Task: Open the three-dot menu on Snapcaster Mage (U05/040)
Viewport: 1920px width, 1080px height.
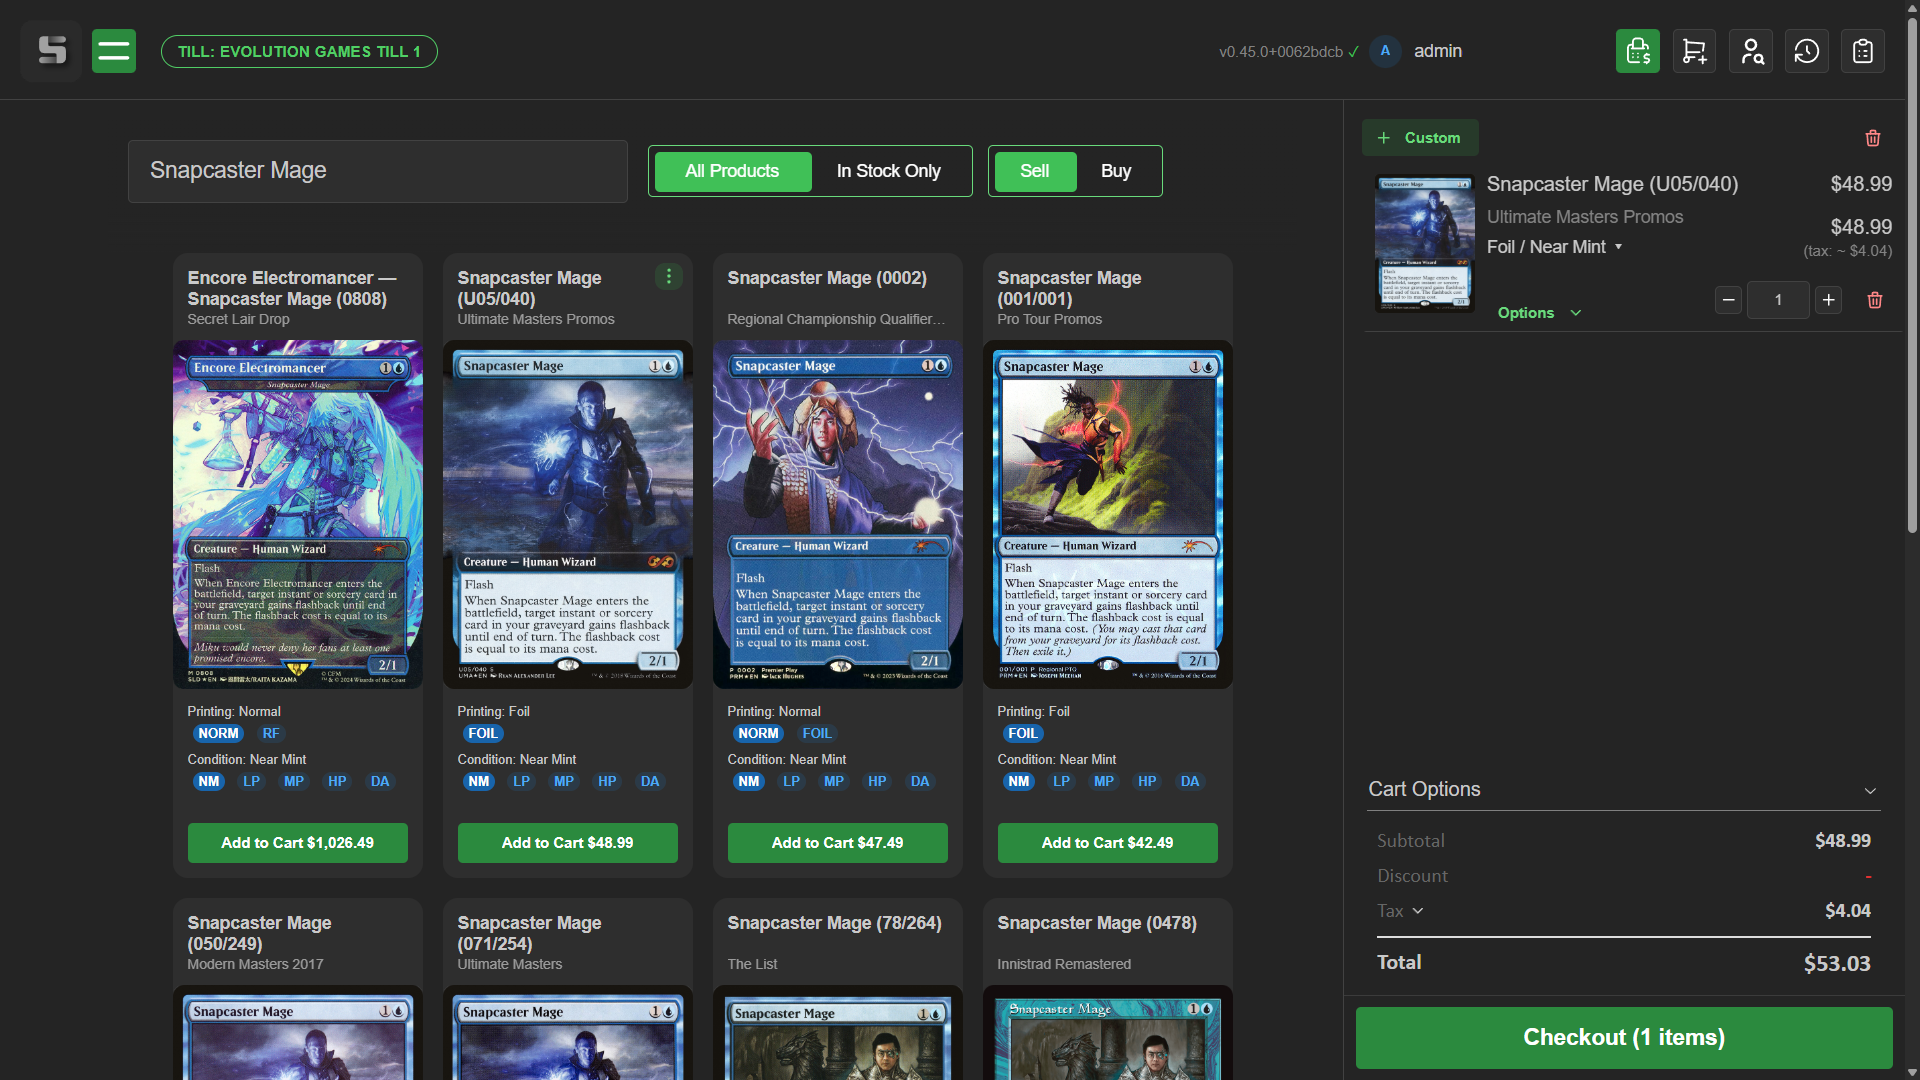Action: click(x=669, y=276)
